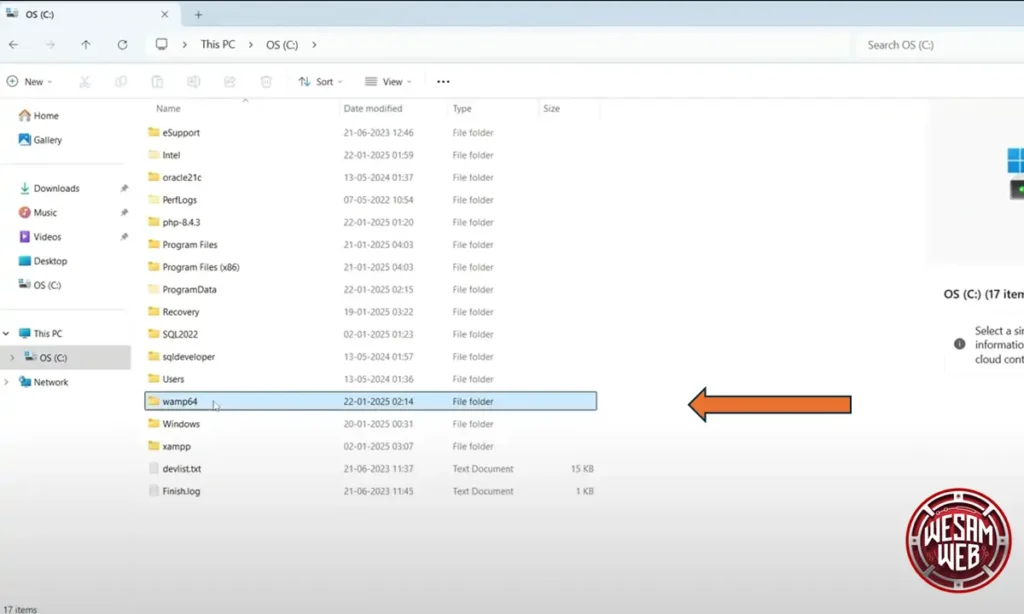Open Desktop in the navigation pane
Image resolution: width=1024 pixels, height=614 pixels.
pos(42,261)
